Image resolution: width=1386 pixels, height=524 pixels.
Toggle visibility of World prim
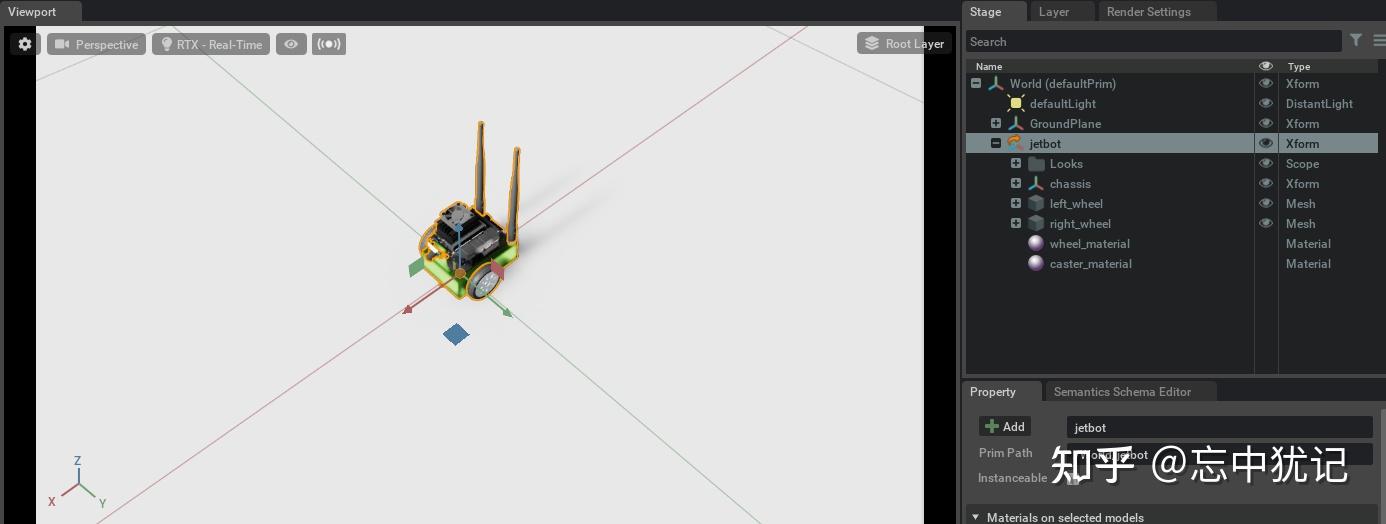point(1266,84)
